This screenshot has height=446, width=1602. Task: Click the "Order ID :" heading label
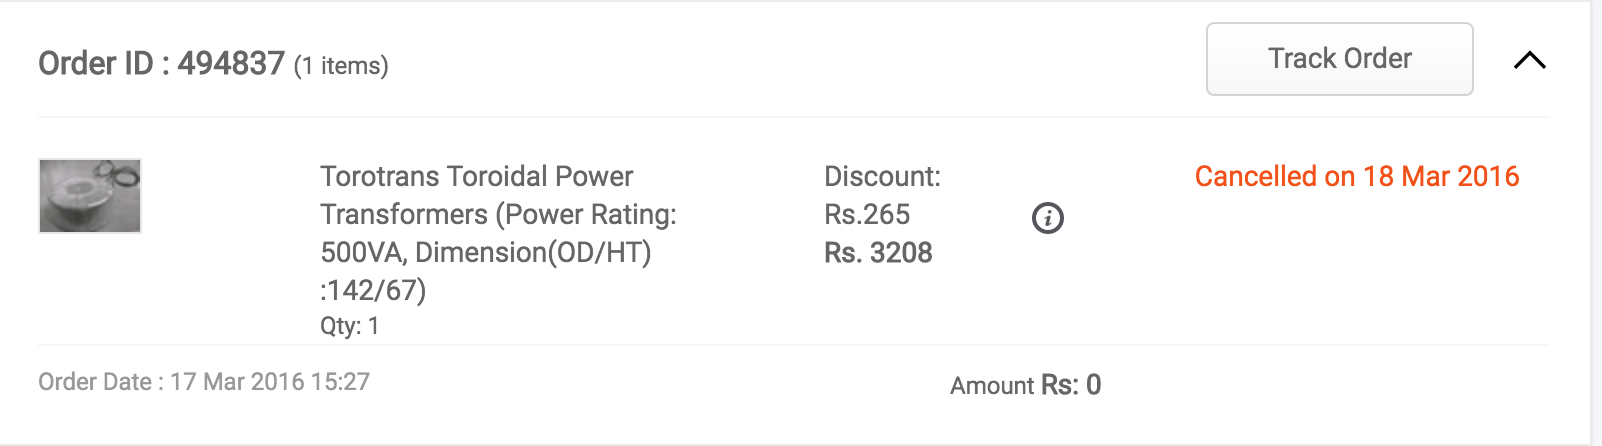pyautogui.click(x=103, y=64)
